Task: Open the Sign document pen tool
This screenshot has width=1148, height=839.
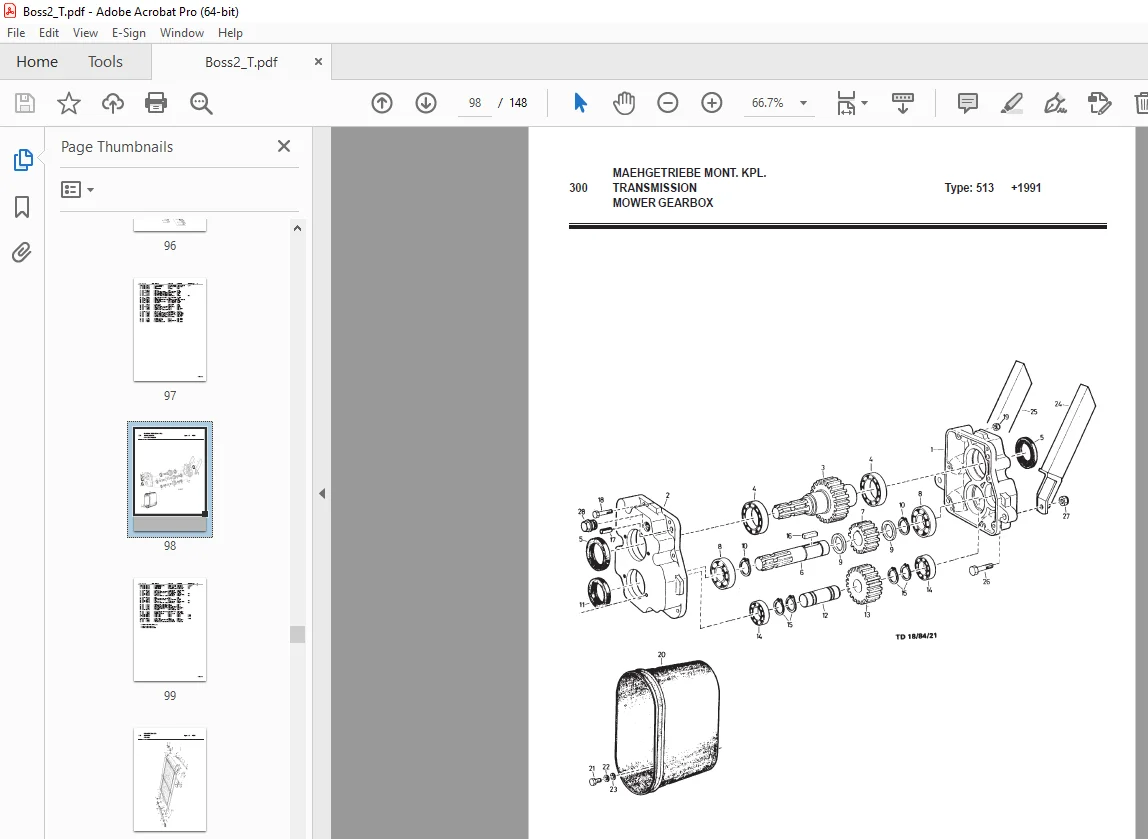Action: click(x=1055, y=103)
